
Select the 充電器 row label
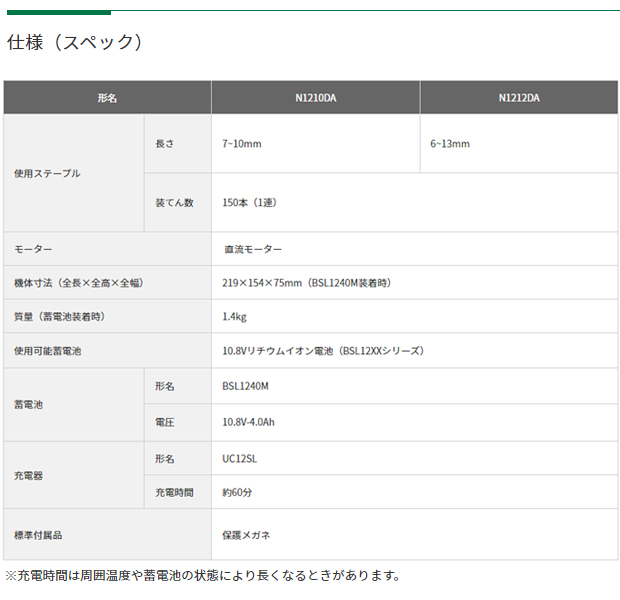(x=28, y=475)
